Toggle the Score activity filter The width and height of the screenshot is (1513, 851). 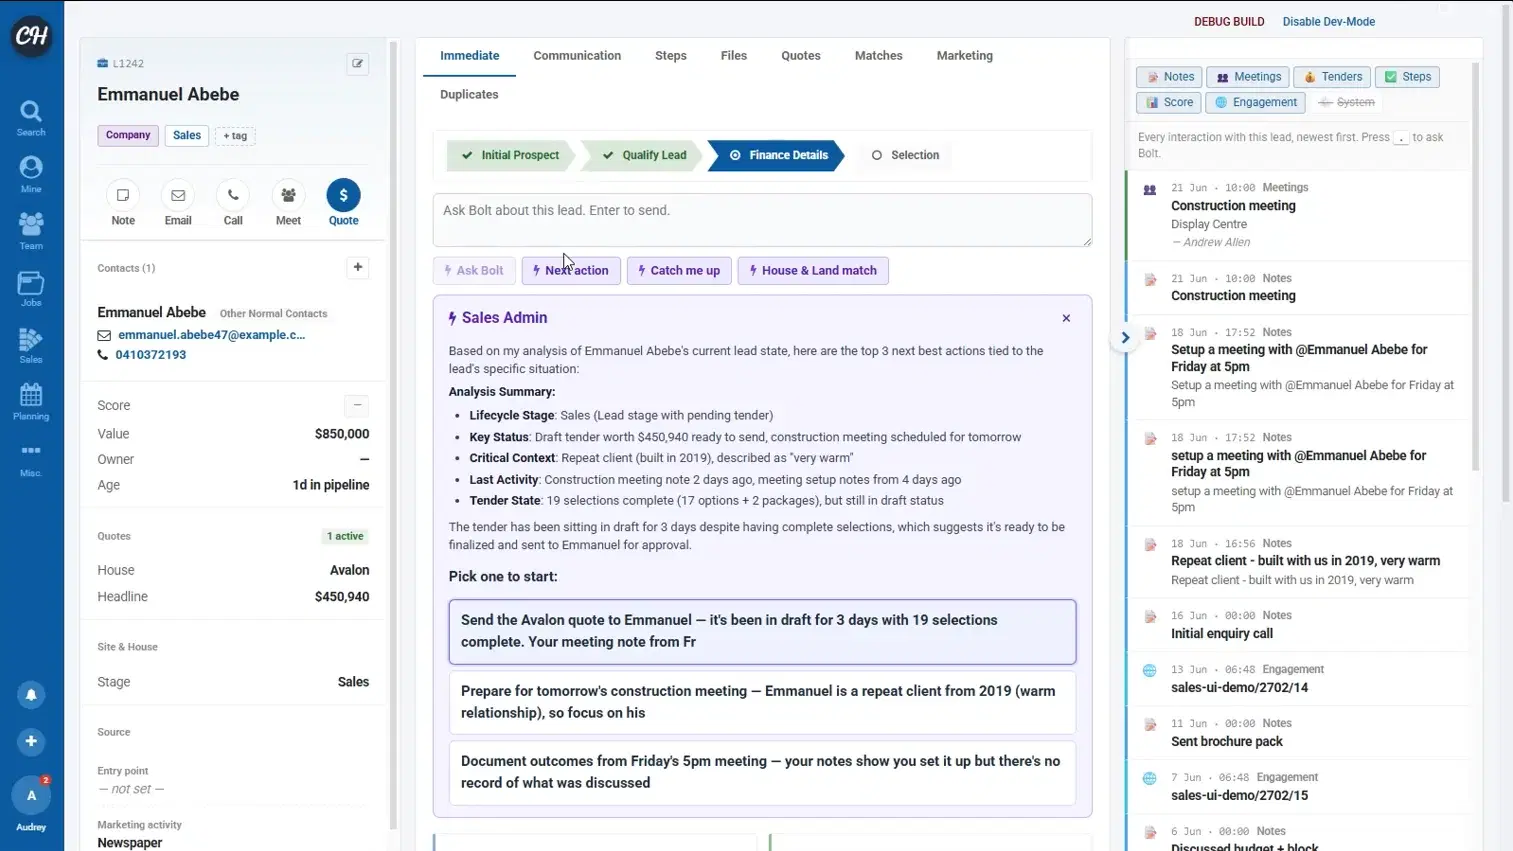1168,102
